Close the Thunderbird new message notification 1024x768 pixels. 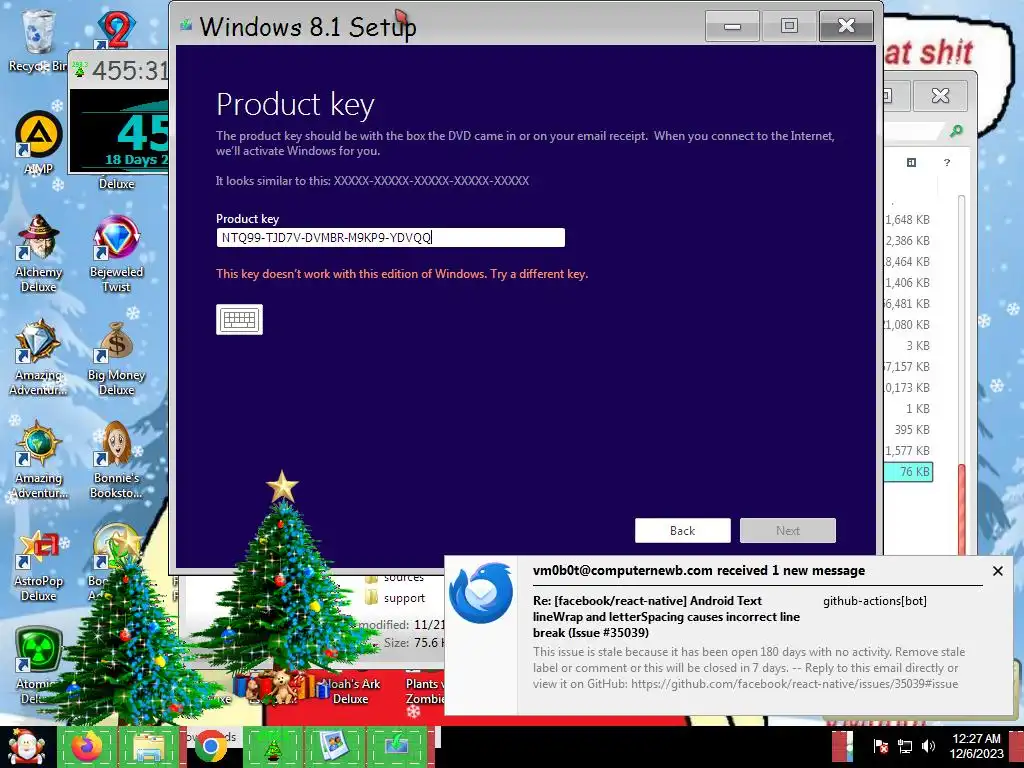[997, 571]
